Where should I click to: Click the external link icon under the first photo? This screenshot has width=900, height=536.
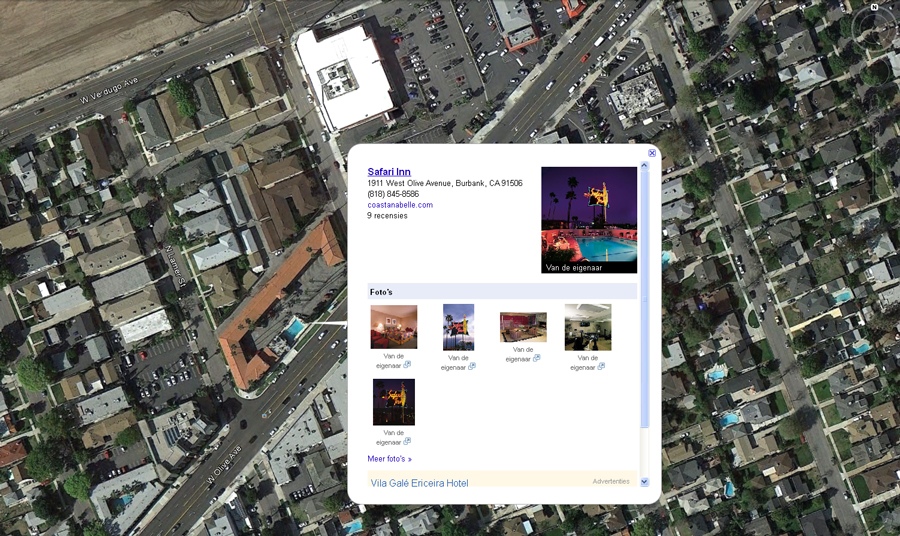click(x=407, y=366)
